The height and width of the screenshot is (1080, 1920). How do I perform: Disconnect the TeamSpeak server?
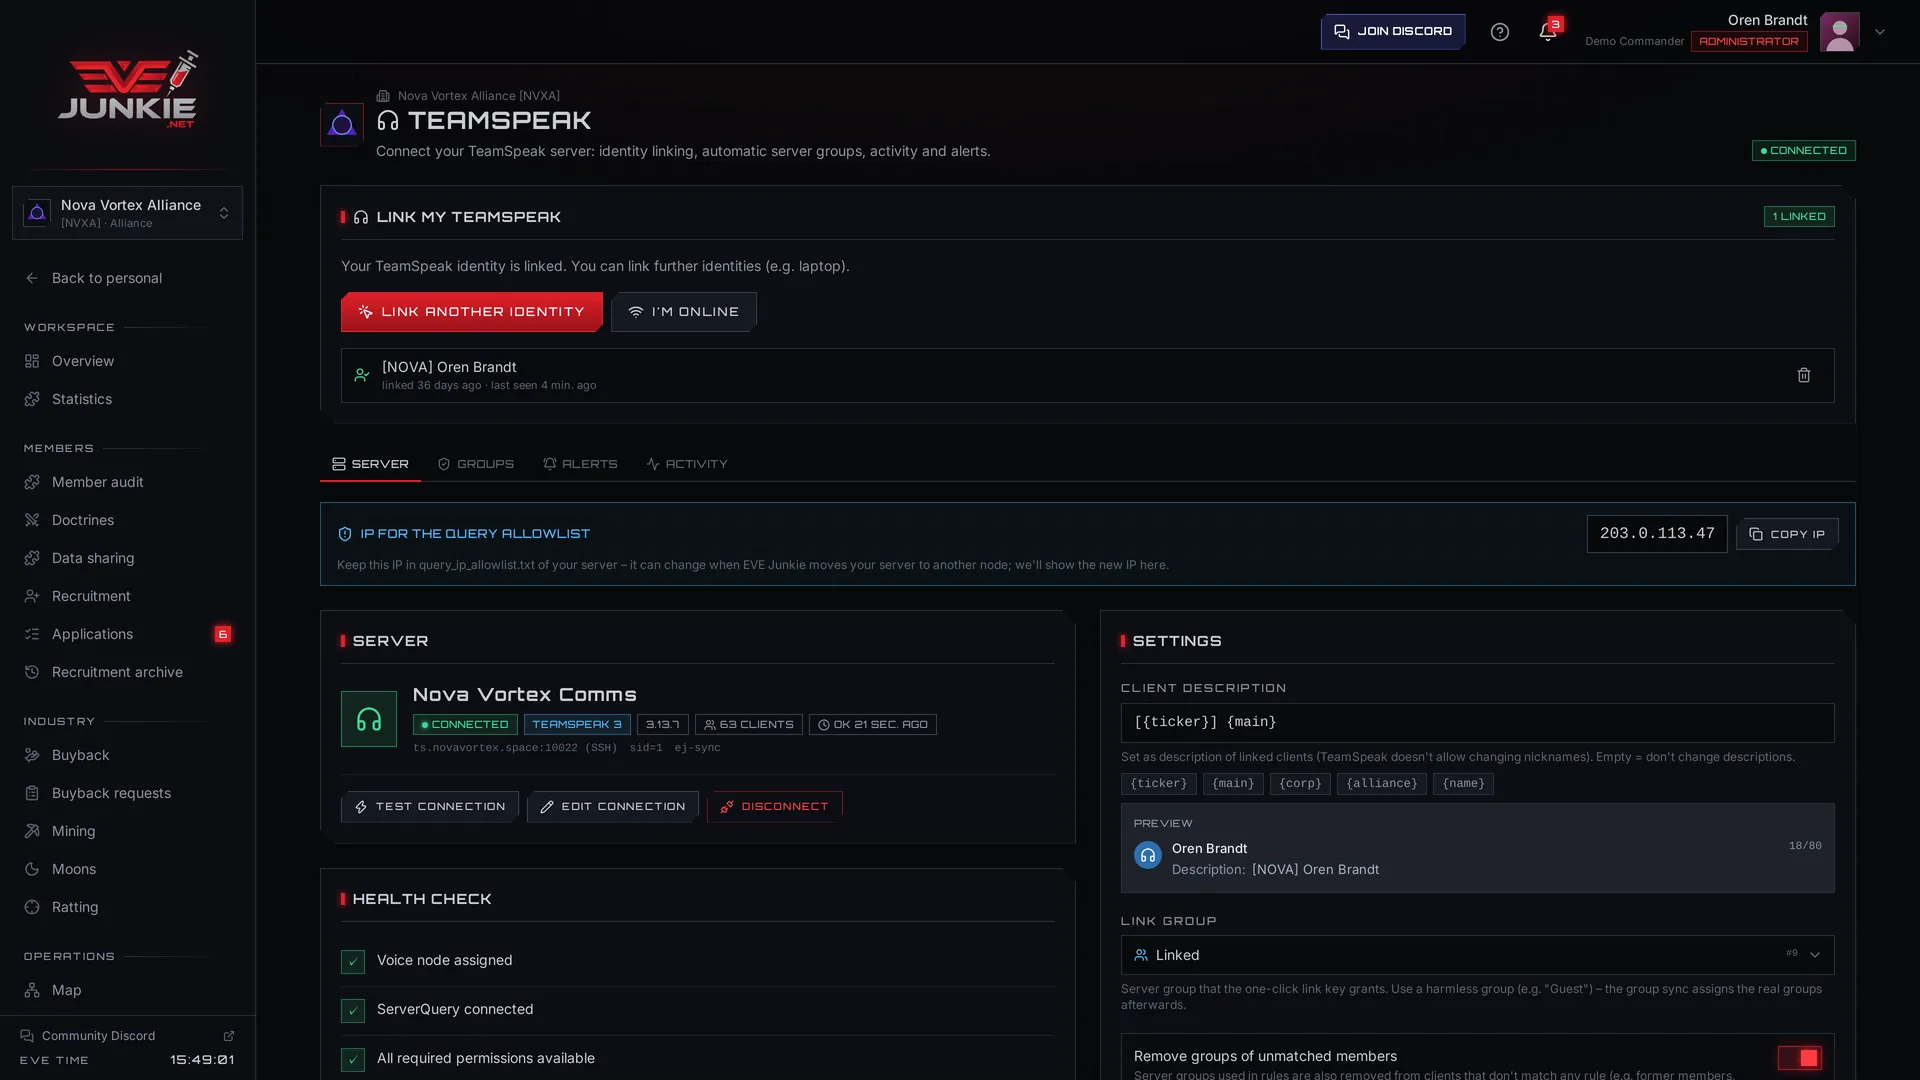tap(775, 807)
